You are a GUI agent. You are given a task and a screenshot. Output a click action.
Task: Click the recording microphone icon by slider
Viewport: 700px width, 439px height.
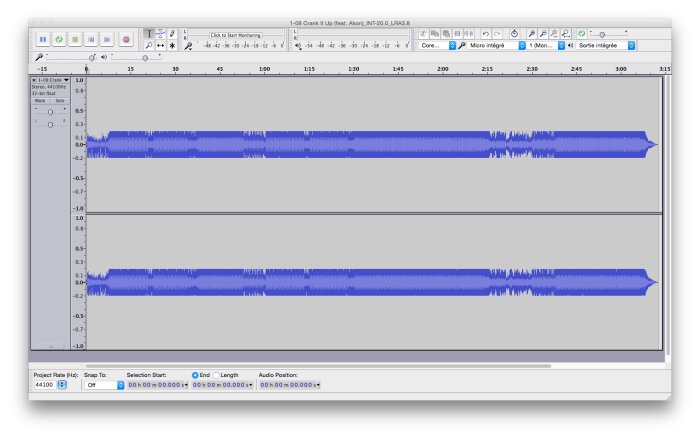39,57
